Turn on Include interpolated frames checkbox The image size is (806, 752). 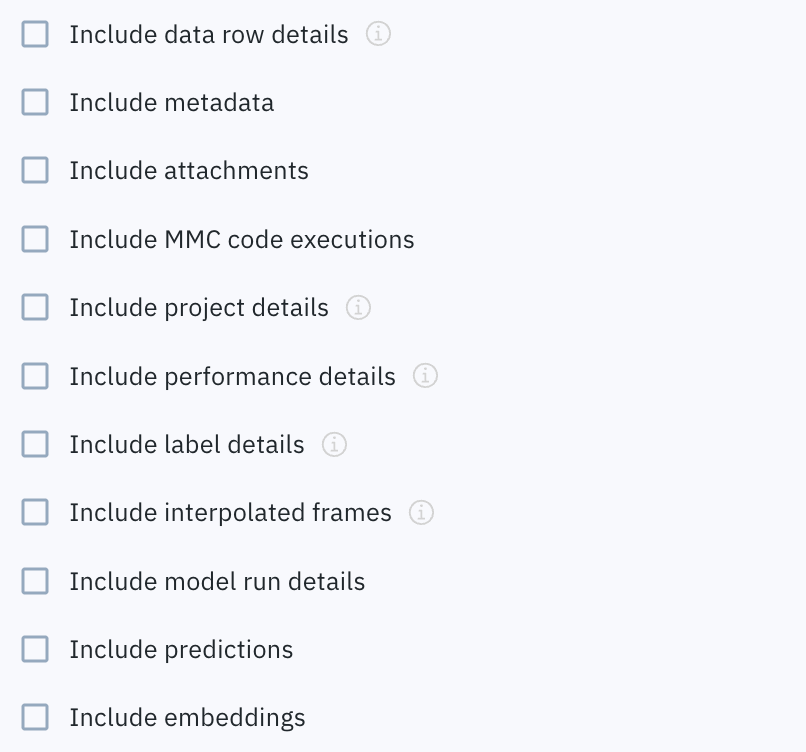coord(35,513)
